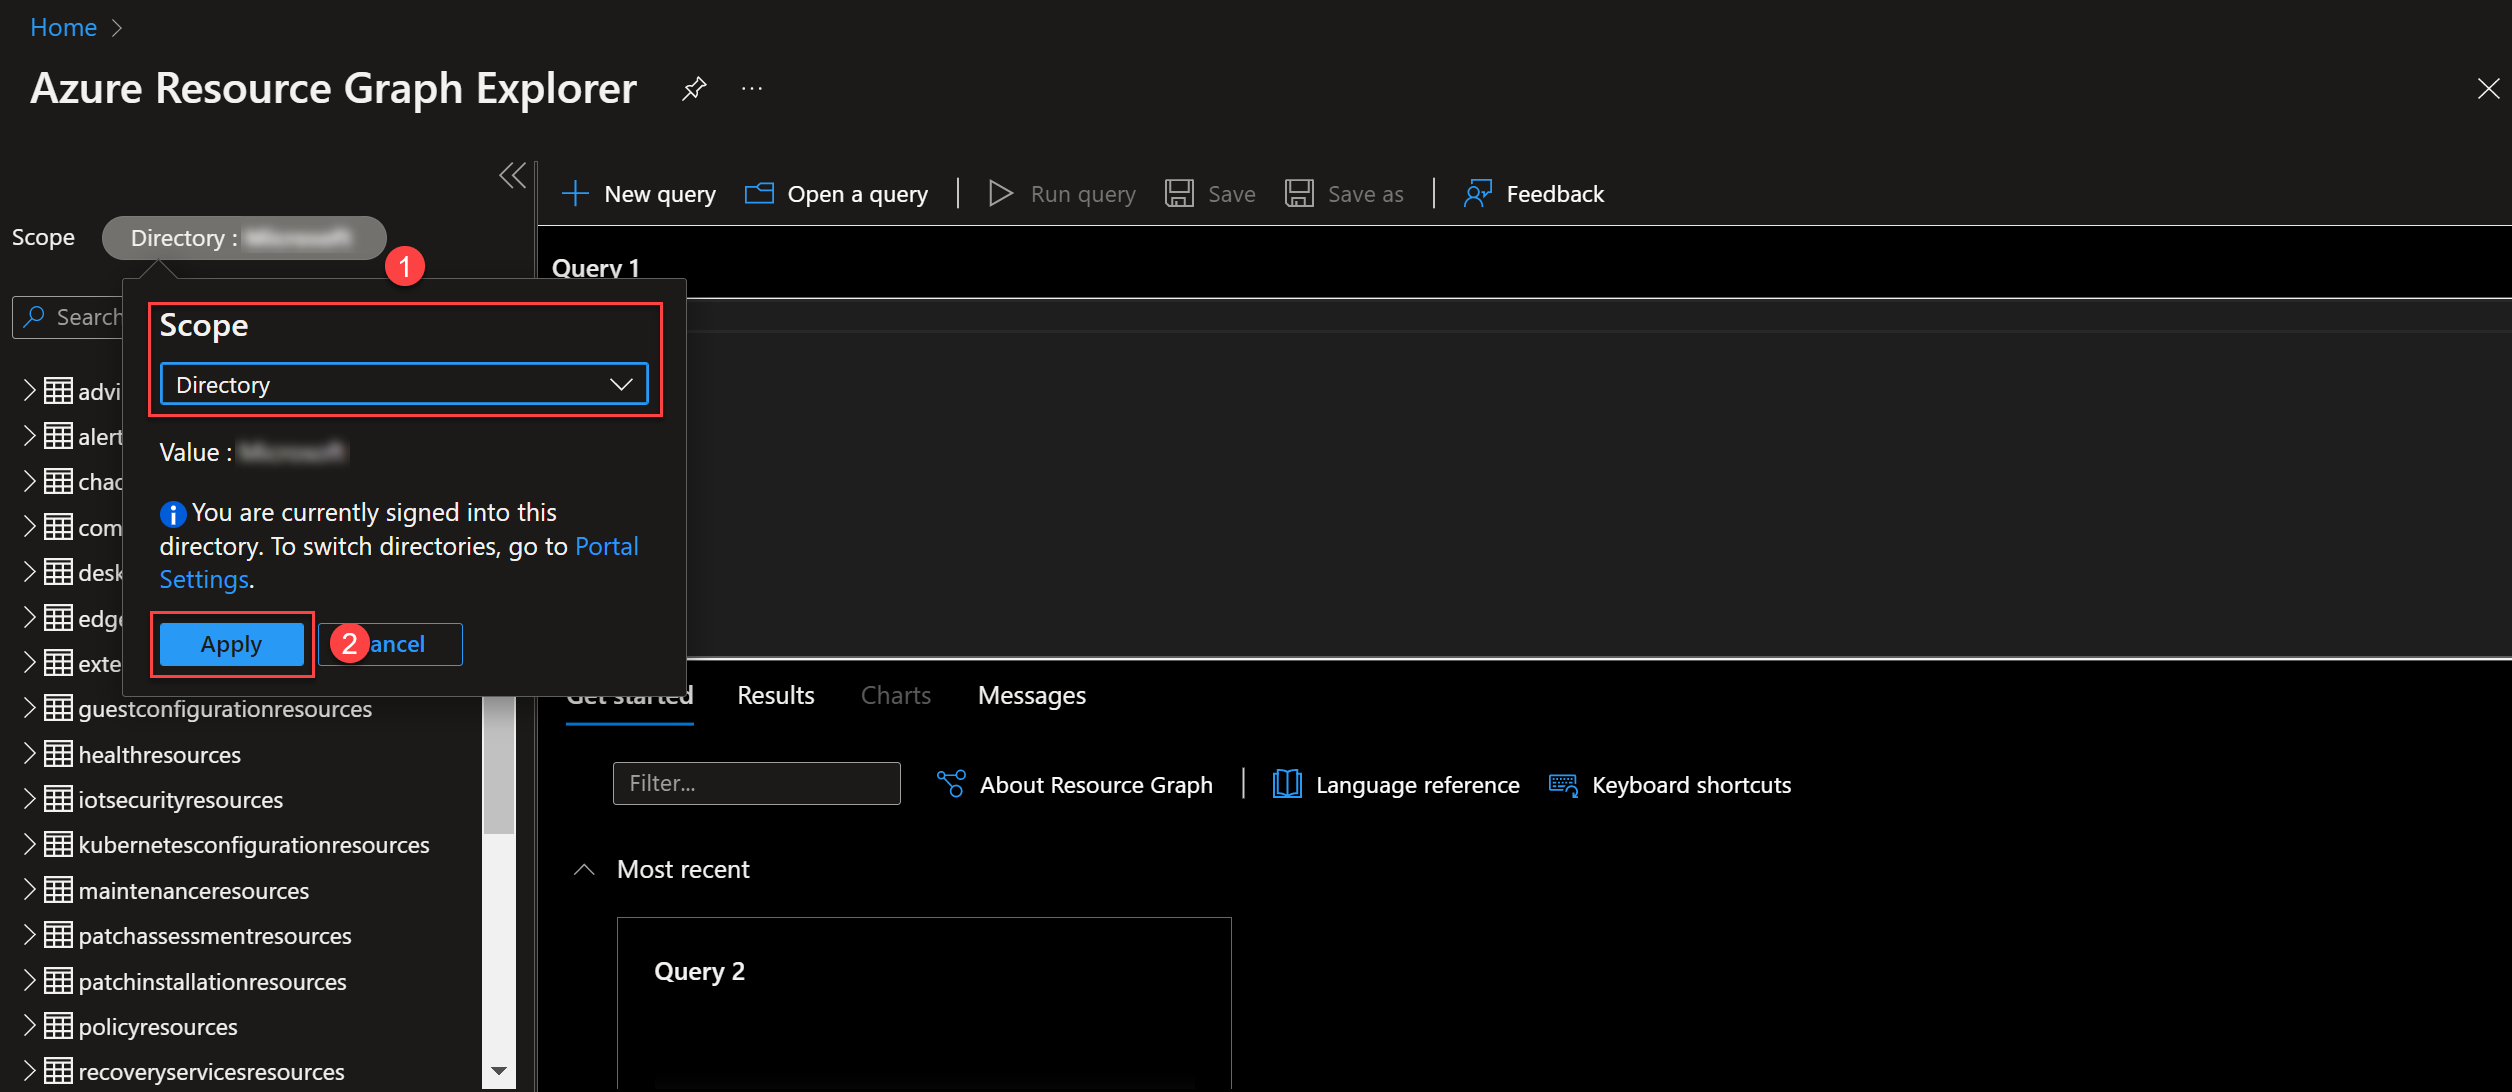Click the Cancel button in Scope popup
The height and width of the screenshot is (1092, 2512).
coord(390,644)
